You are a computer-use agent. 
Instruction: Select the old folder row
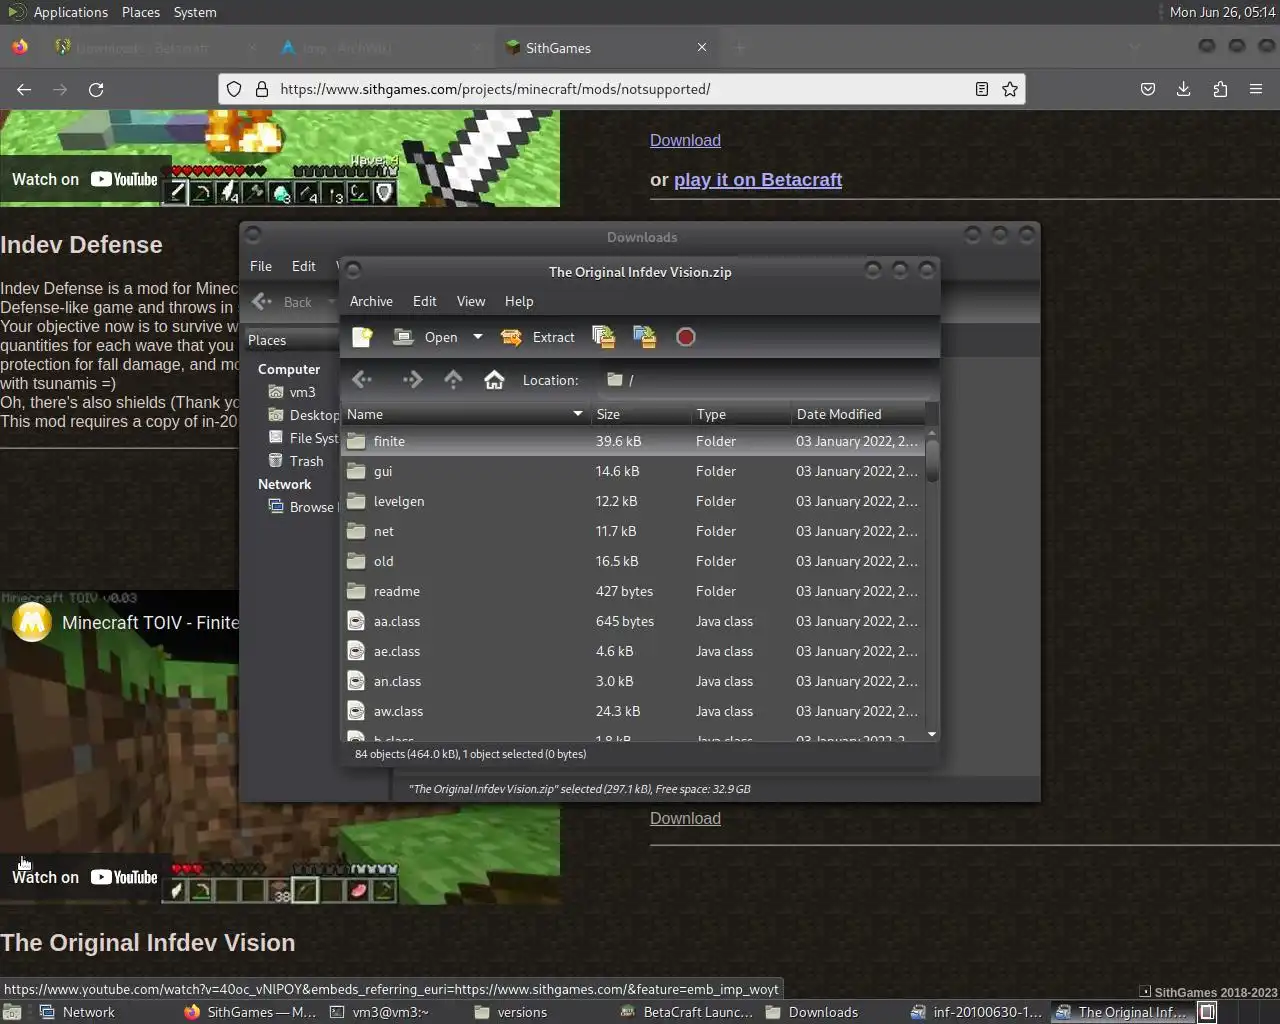point(633,561)
